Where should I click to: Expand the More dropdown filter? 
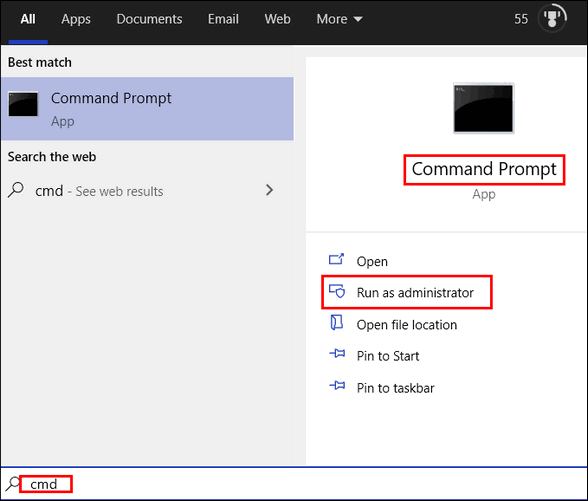click(x=339, y=19)
